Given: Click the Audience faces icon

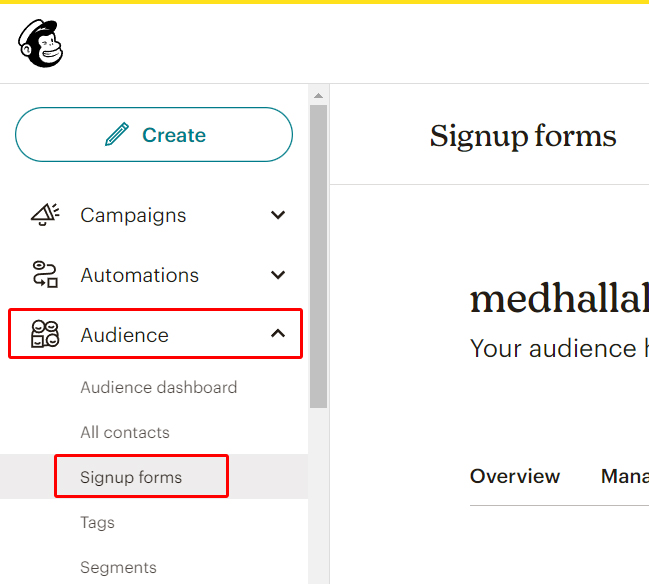Looking at the screenshot, I should coord(45,334).
